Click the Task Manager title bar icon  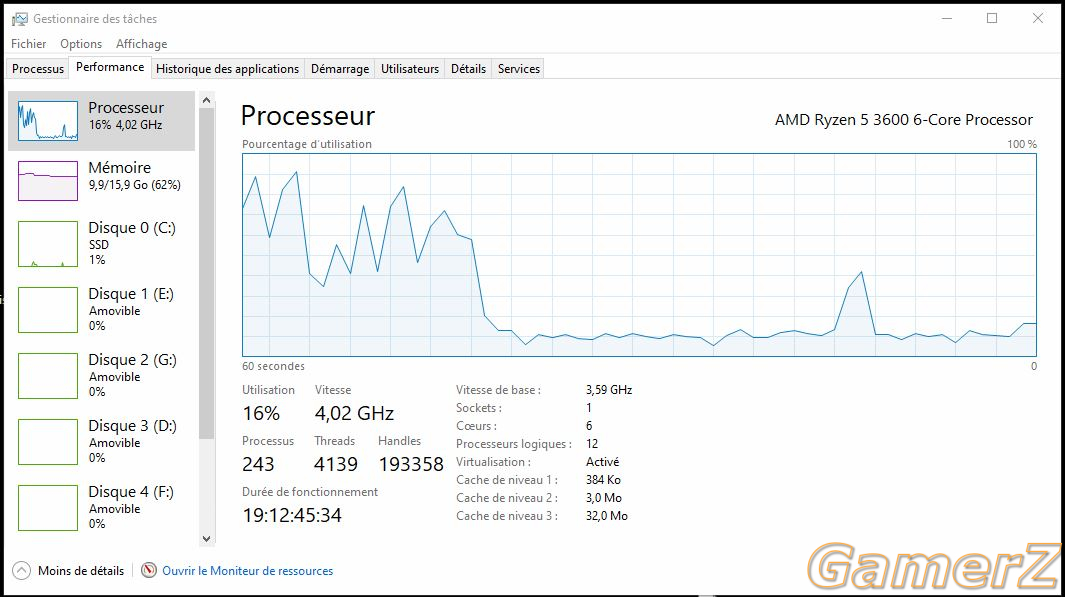pos(20,19)
